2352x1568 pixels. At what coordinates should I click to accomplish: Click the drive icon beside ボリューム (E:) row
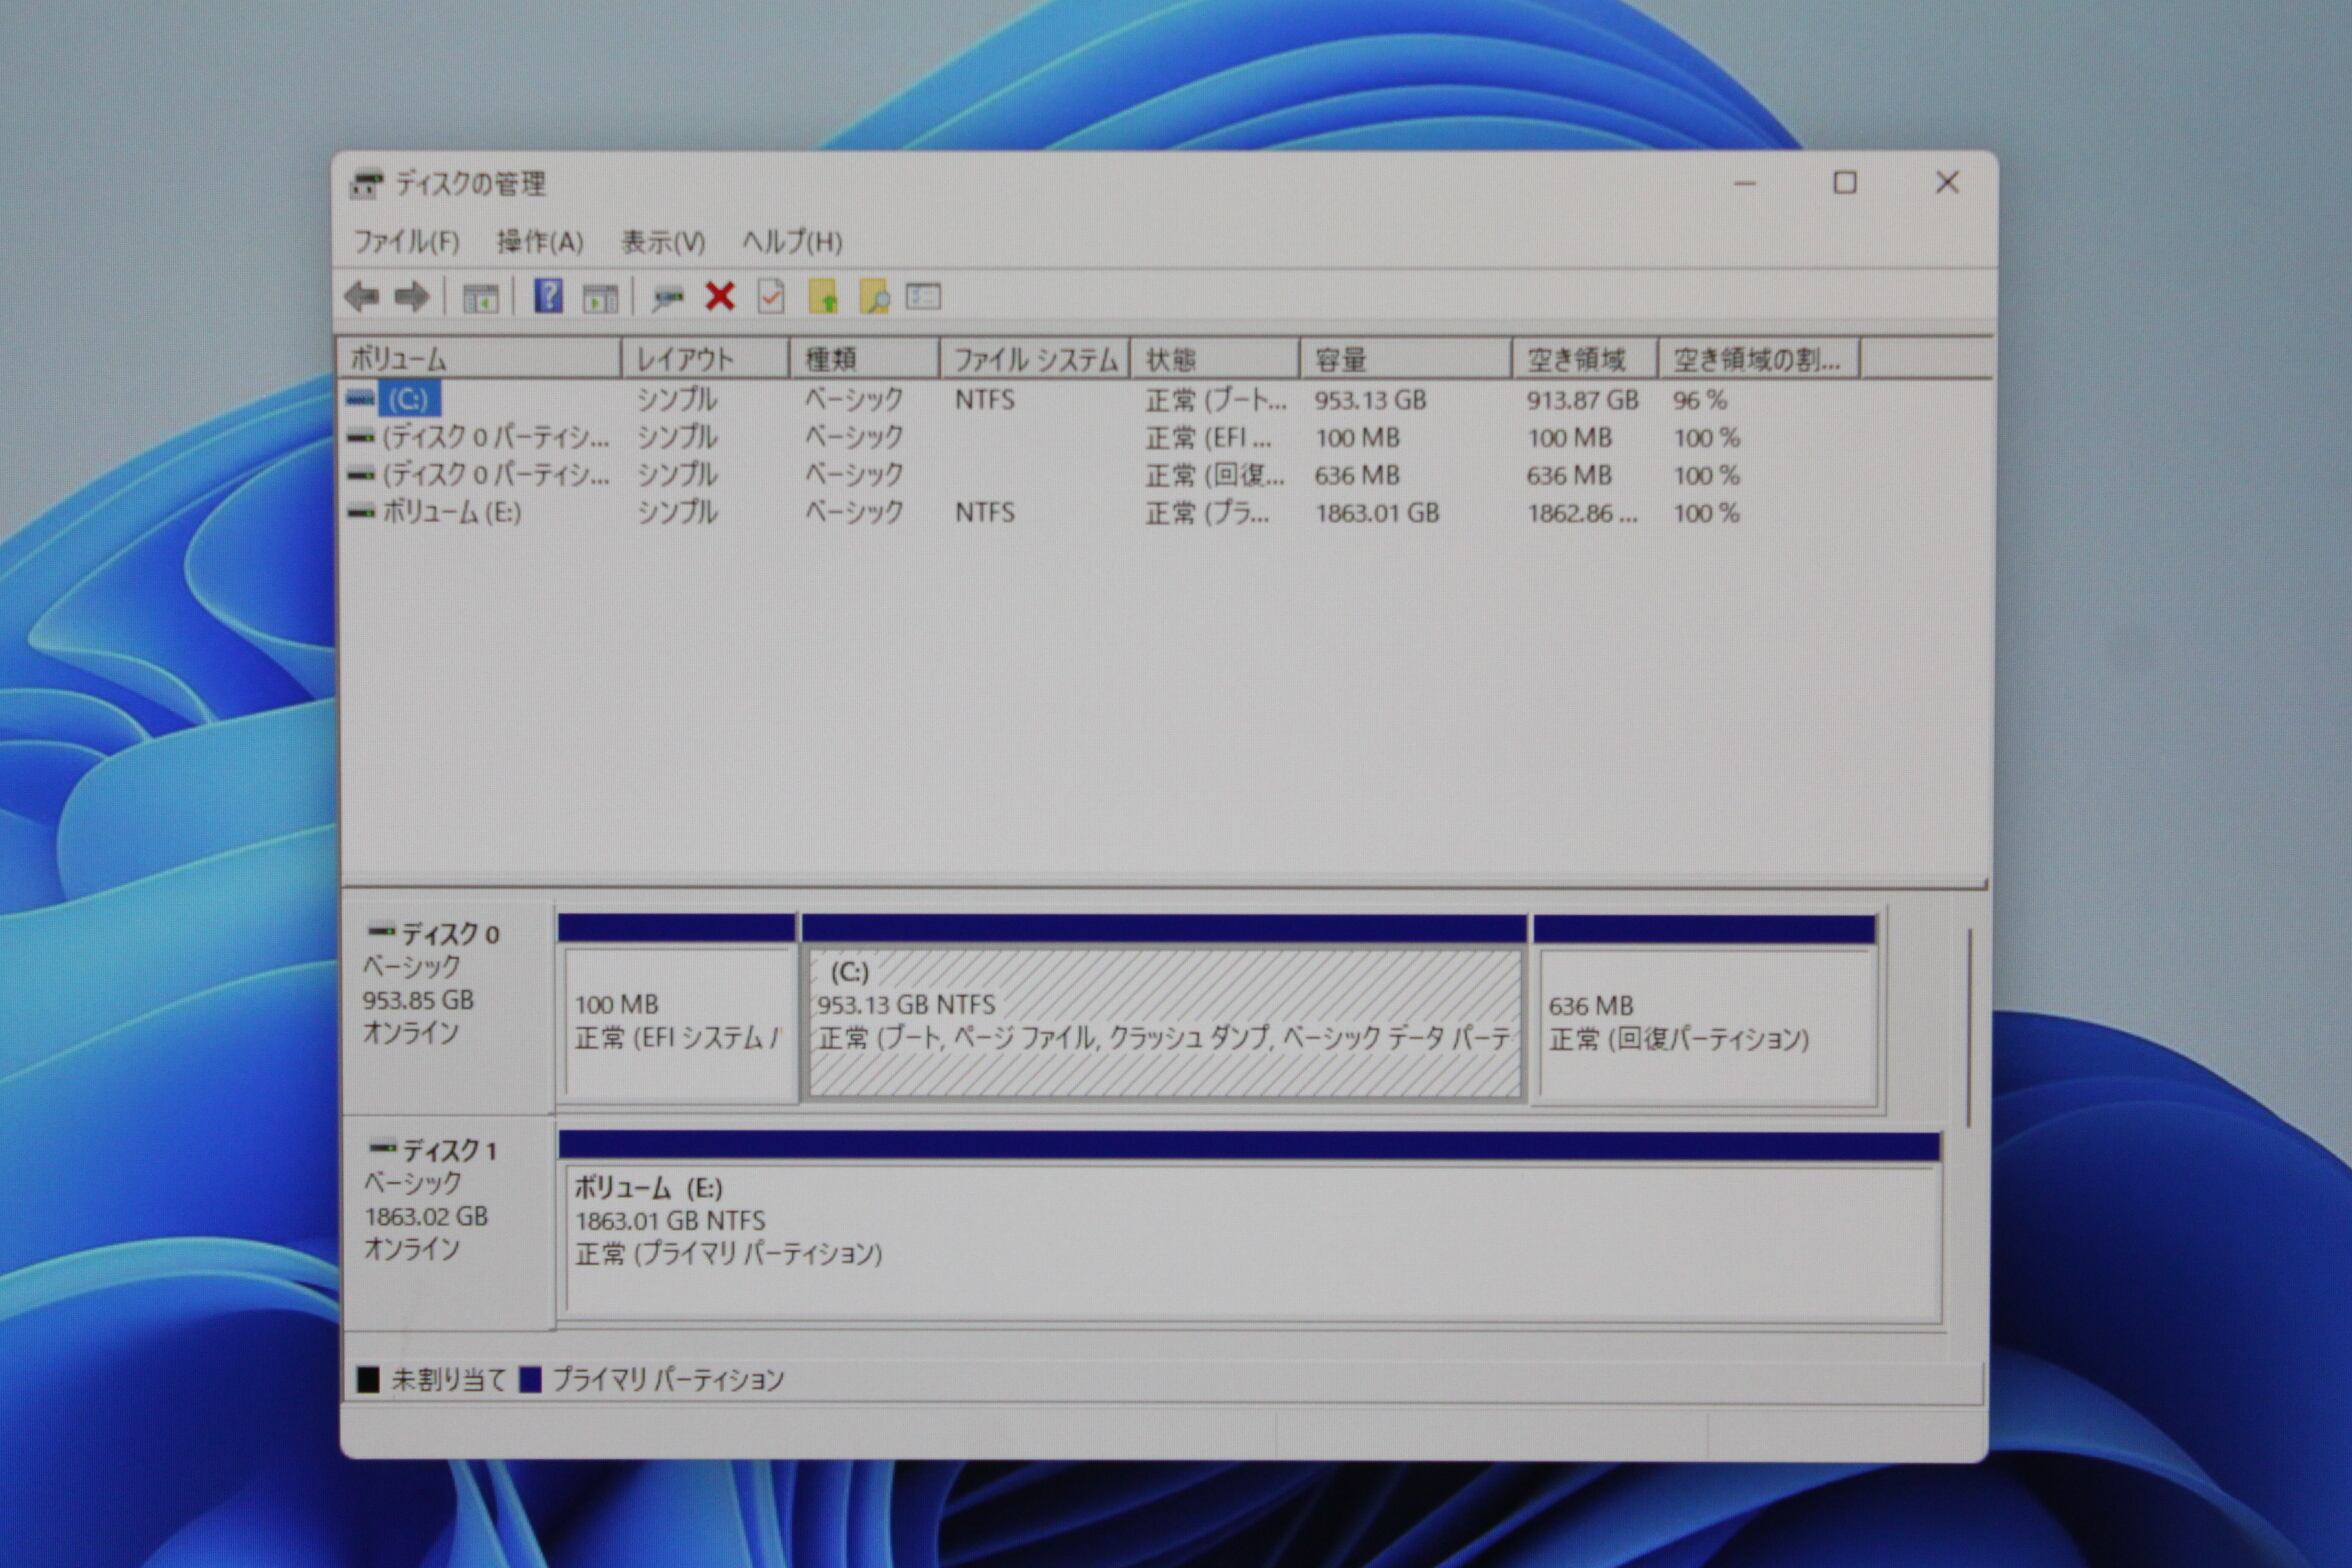(x=360, y=512)
